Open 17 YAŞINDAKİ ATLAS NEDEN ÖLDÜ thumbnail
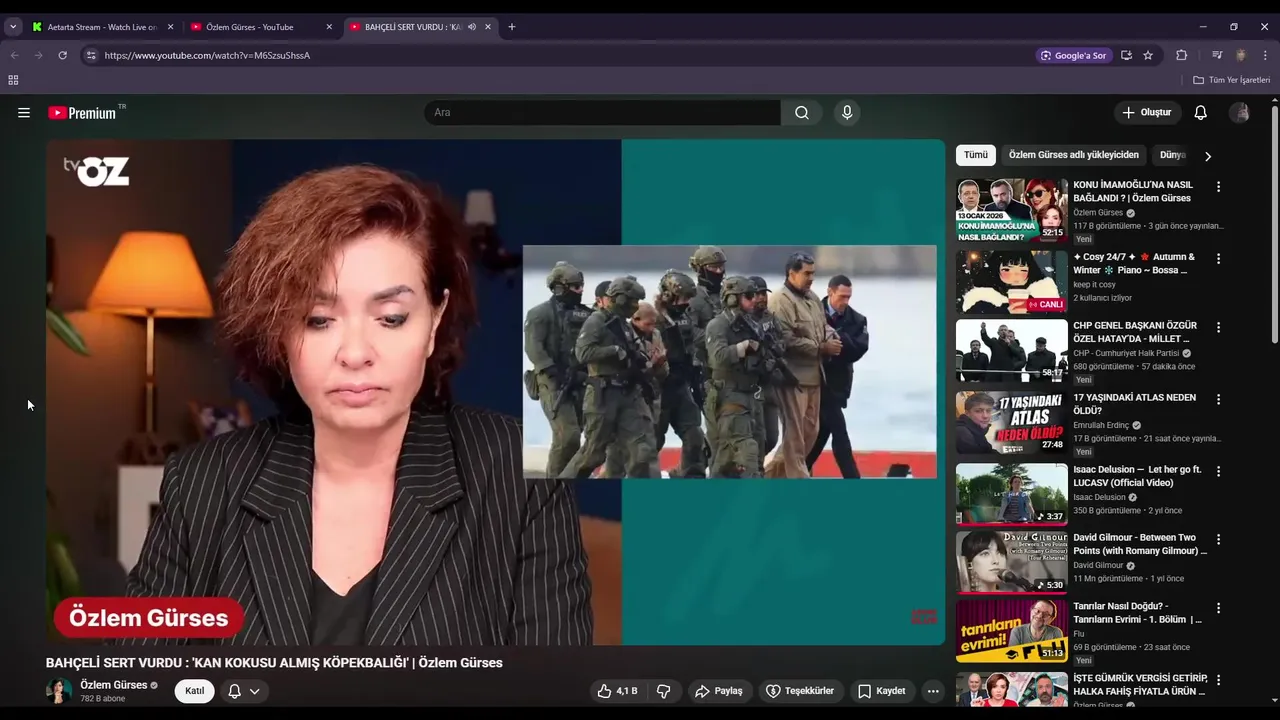This screenshot has width=1280, height=720. 1012,423
